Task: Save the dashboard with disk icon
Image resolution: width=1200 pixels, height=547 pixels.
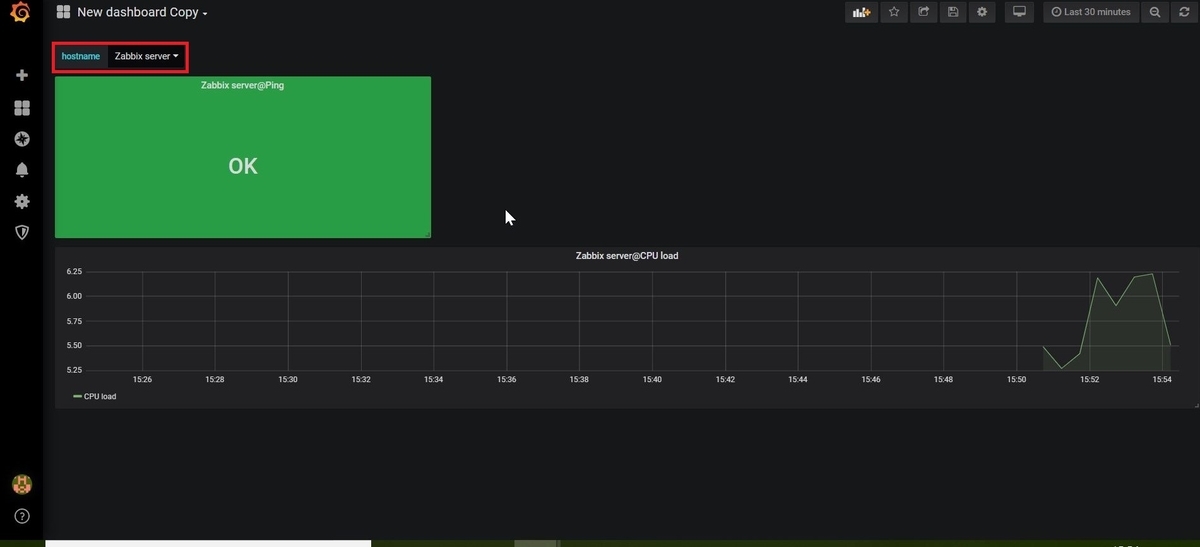Action: coord(953,12)
